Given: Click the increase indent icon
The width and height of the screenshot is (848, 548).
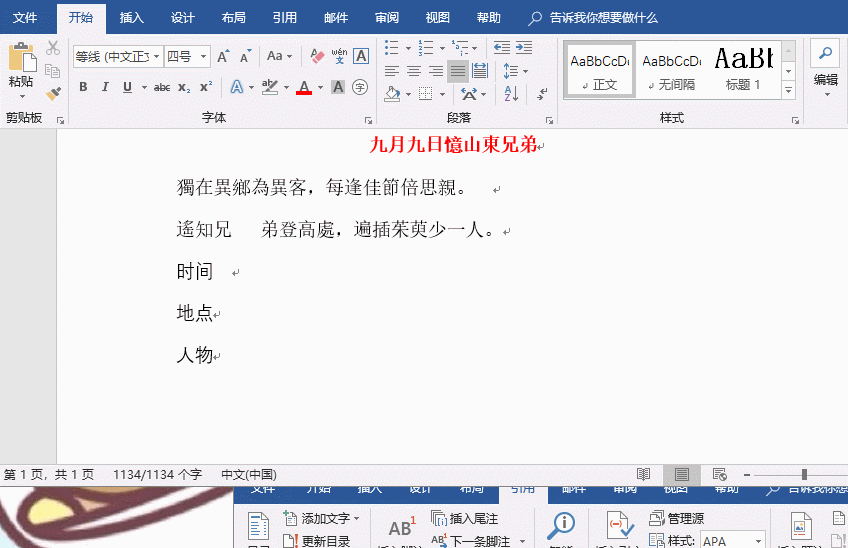Looking at the screenshot, I should (524, 48).
